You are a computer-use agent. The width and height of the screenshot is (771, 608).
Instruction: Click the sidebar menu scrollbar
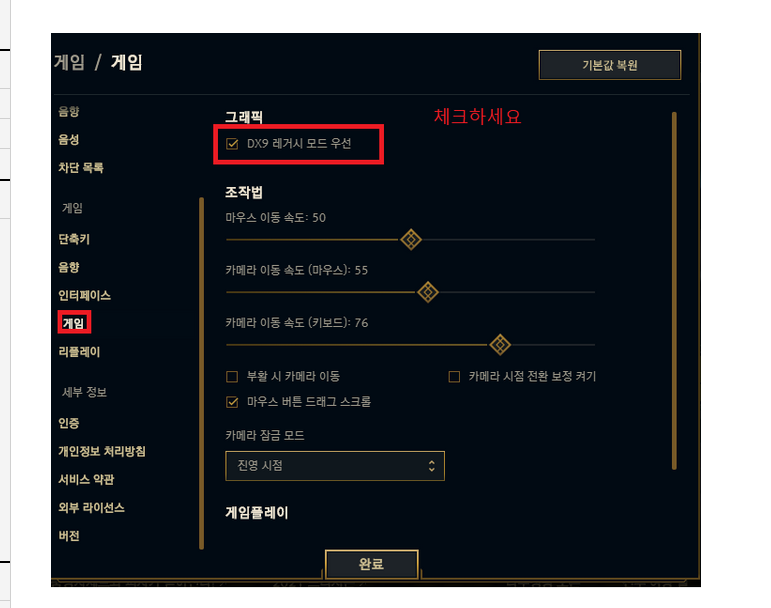coord(202,373)
